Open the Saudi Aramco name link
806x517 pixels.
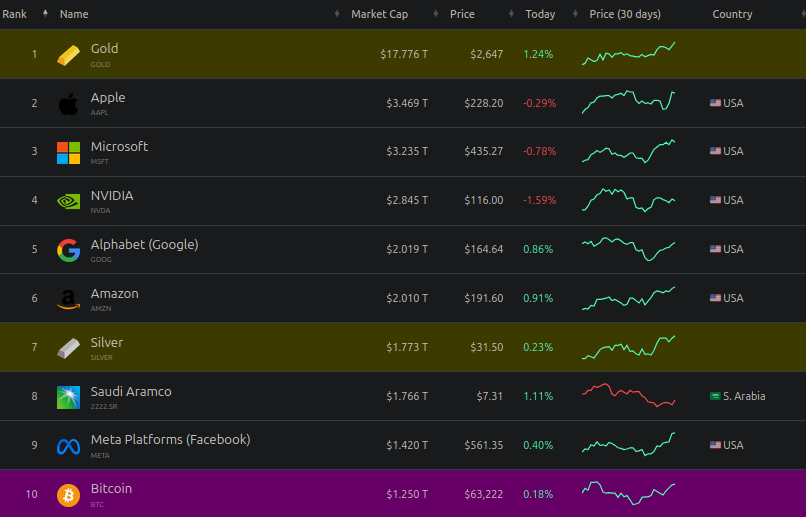coord(131,391)
